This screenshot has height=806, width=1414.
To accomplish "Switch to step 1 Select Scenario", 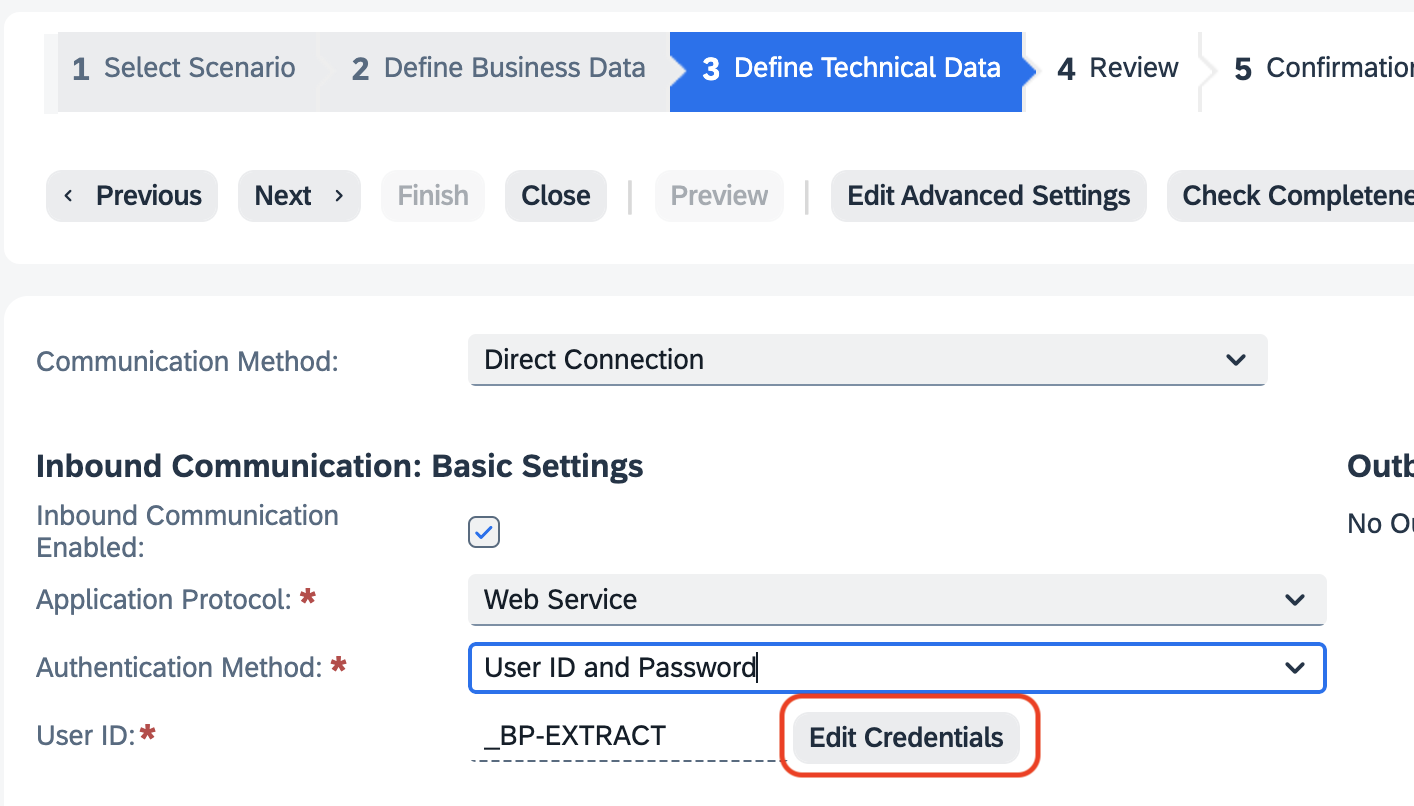I will pyautogui.click(x=184, y=68).
